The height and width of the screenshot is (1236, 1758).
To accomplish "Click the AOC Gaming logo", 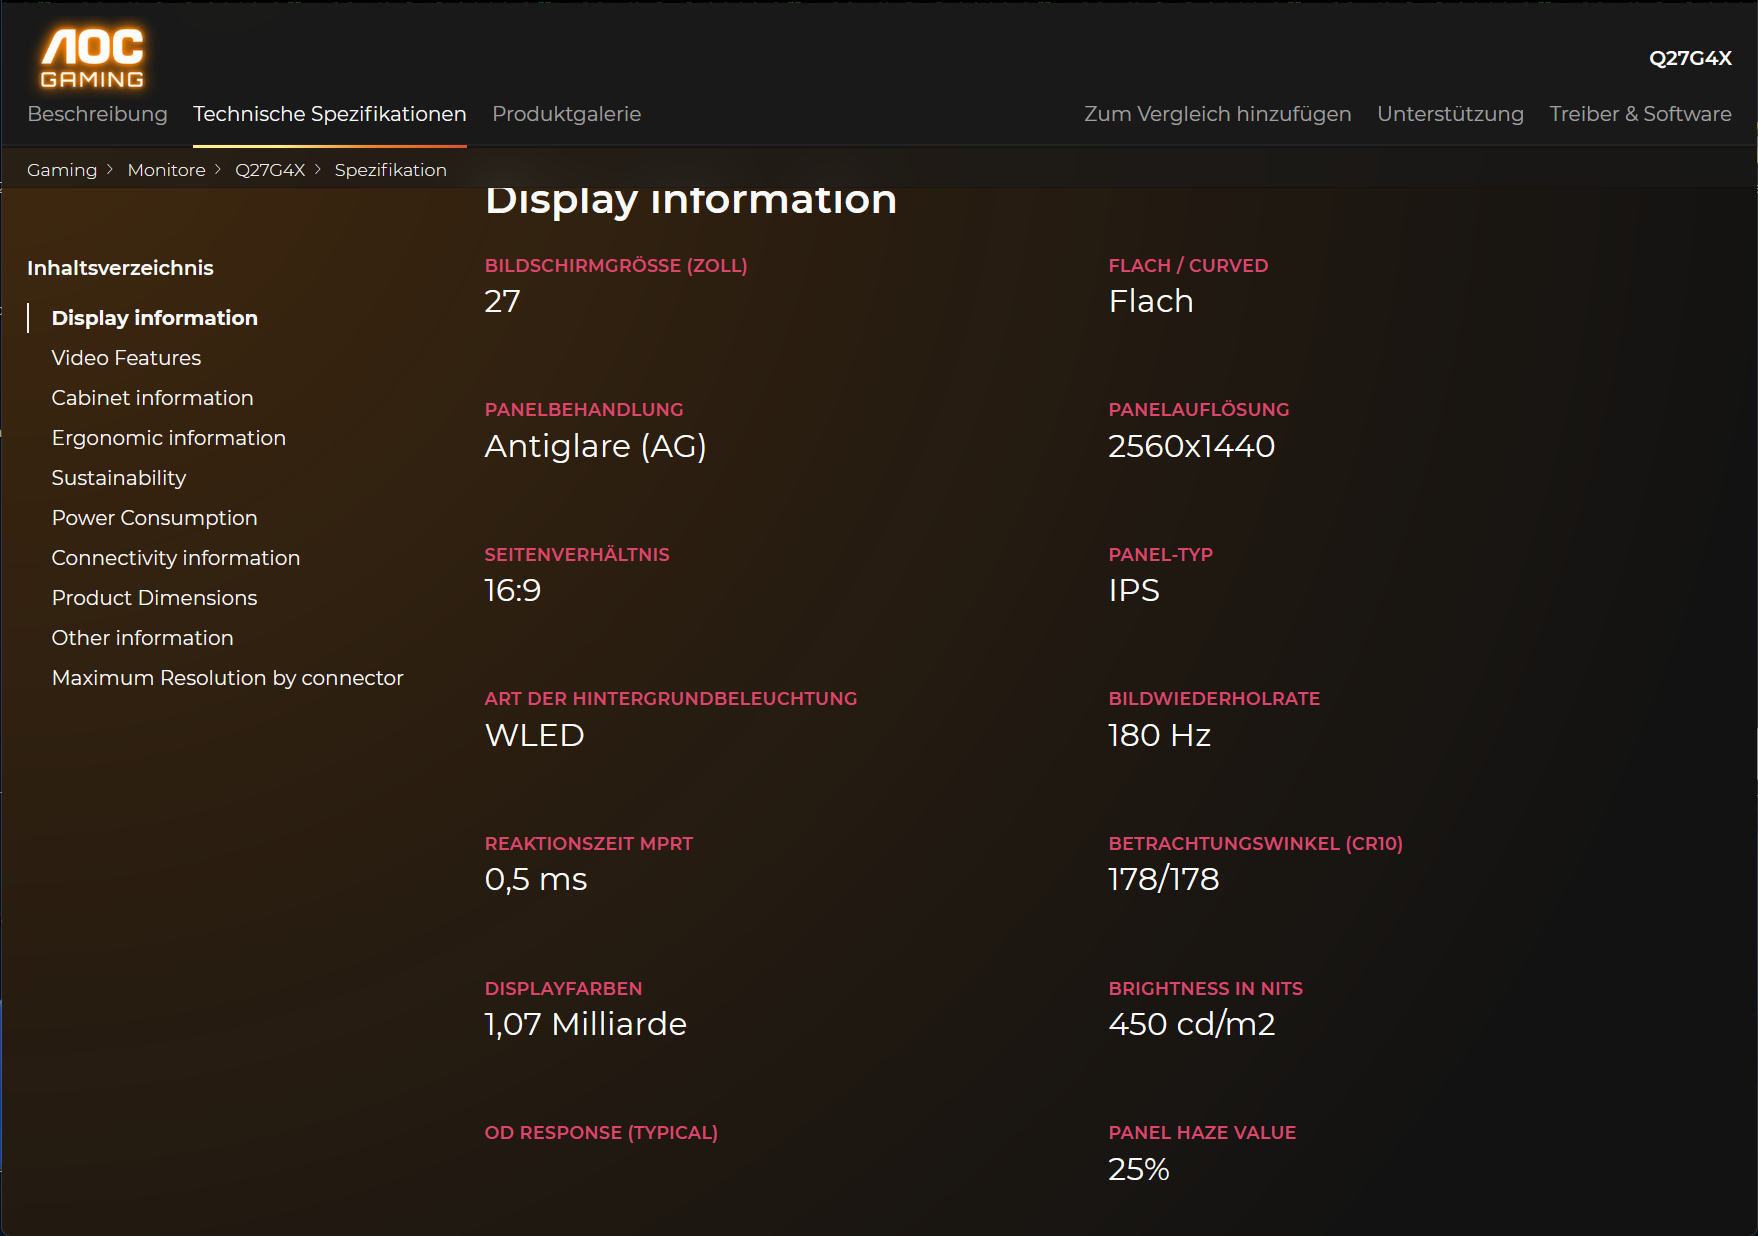I will [92, 58].
